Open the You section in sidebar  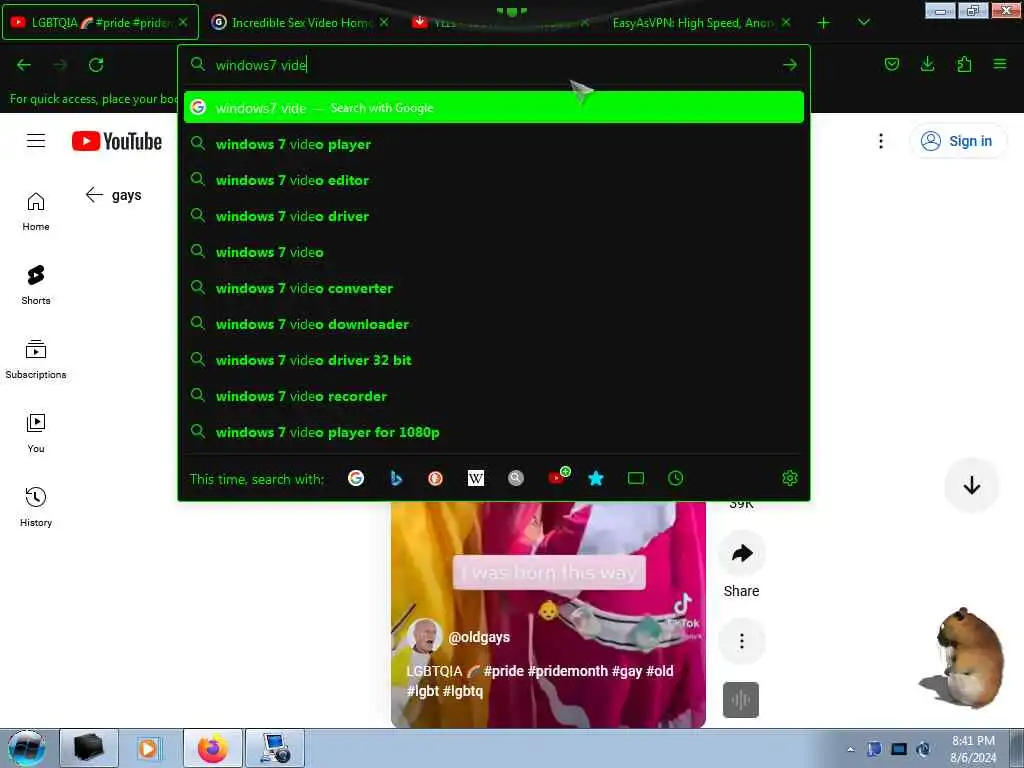click(x=36, y=434)
